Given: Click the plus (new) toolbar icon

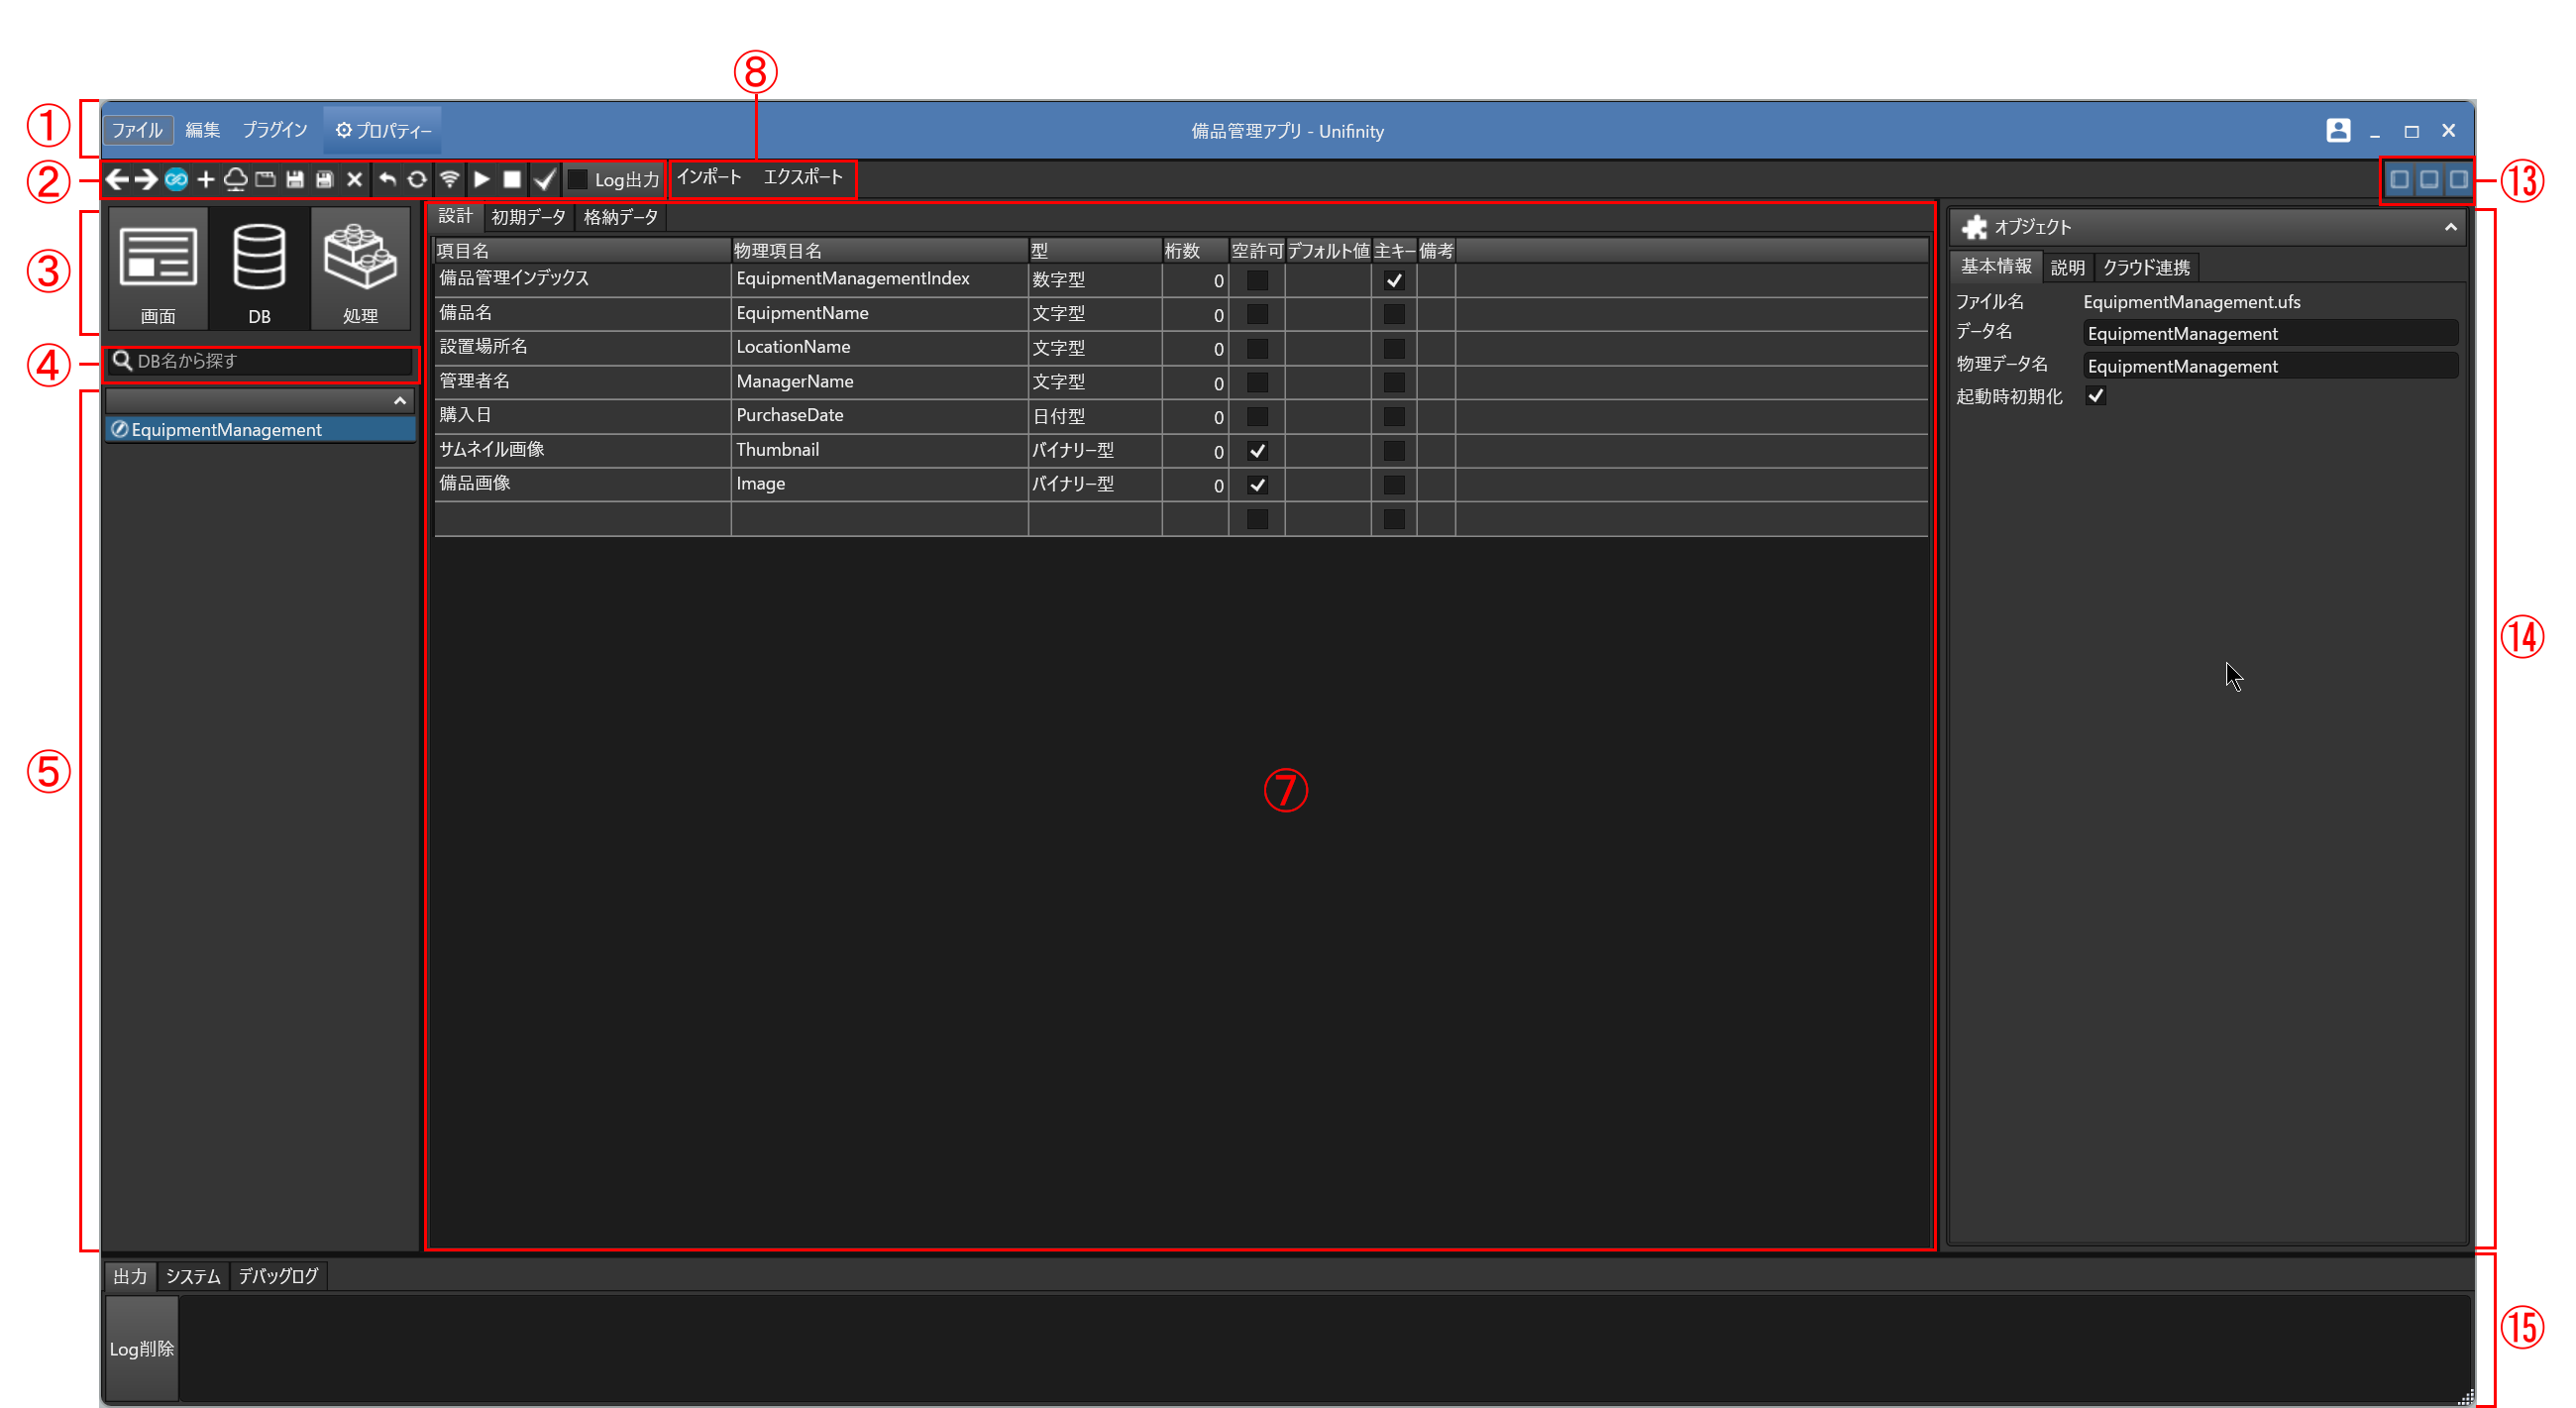Looking at the screenshot, I should [206, 179].
